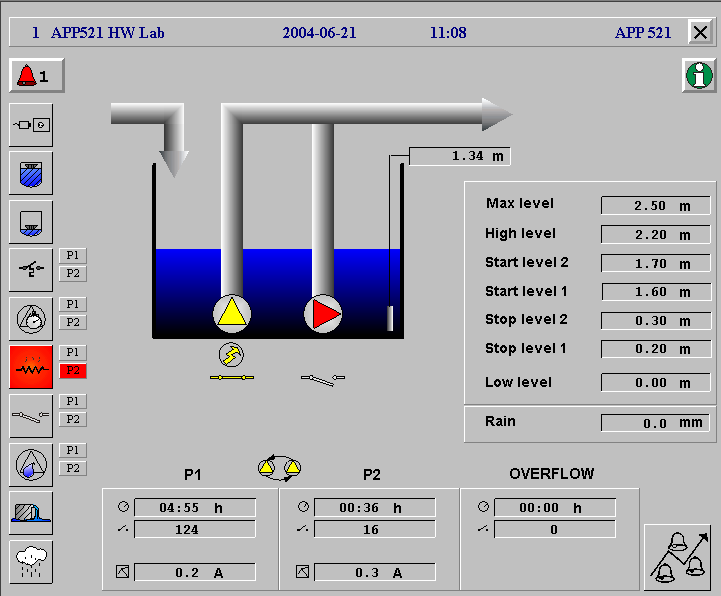Screen dimensions: 721x596
Task: Click the yellow closed contact under pump 1
Action: [x=232, y=378]
